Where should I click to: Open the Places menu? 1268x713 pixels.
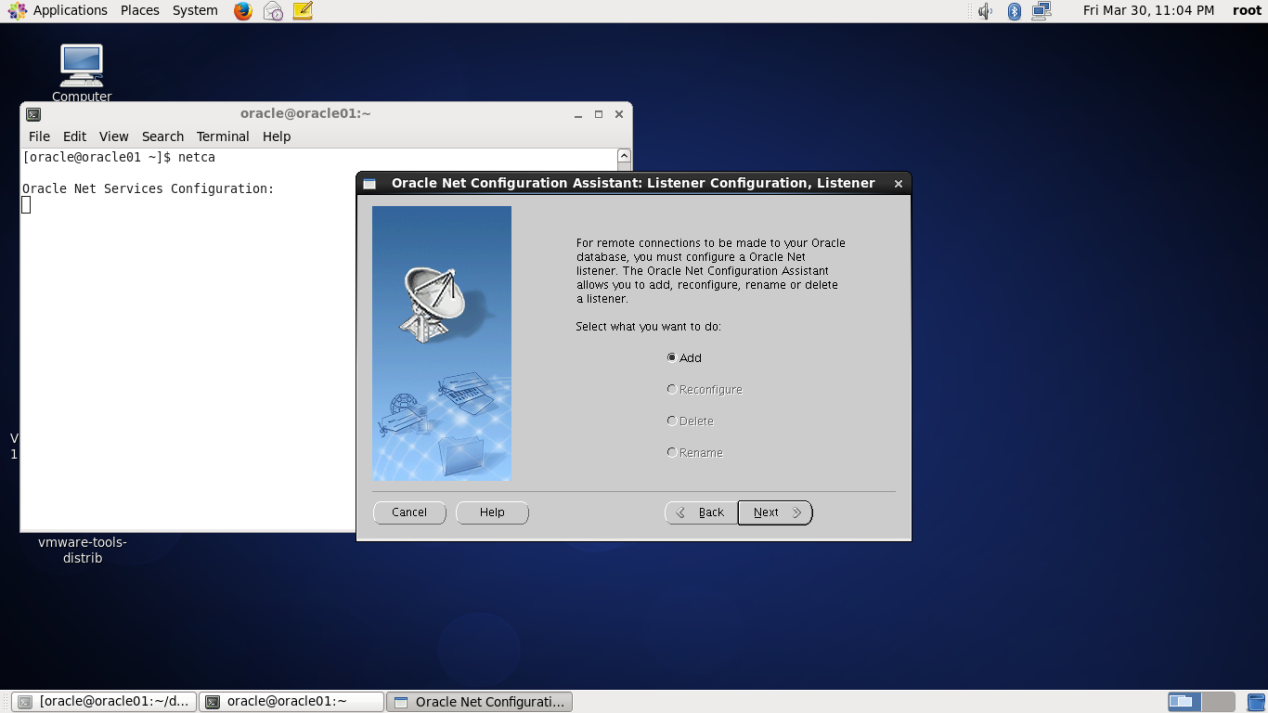click(x=140, y=11)
